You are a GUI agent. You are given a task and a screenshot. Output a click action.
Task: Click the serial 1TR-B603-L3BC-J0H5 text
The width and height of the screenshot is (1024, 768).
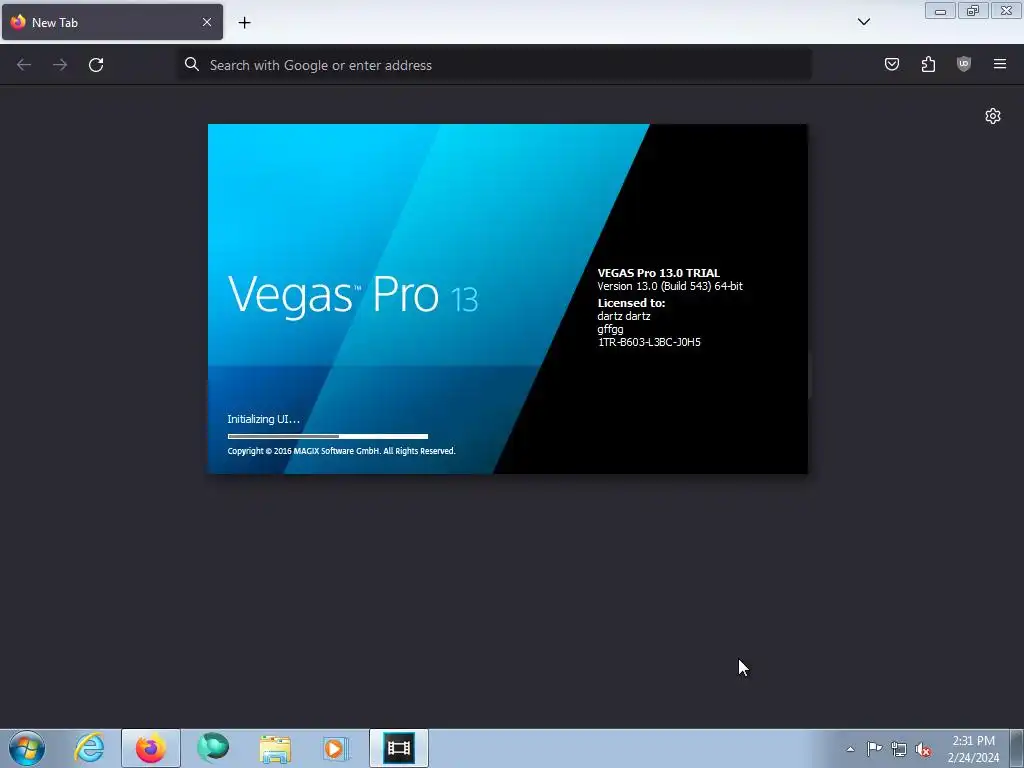pos(649,342)
